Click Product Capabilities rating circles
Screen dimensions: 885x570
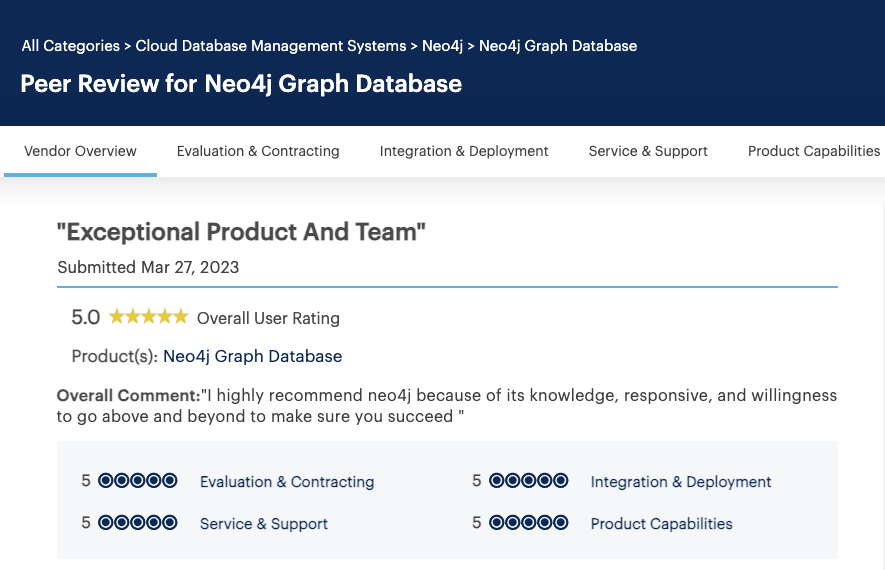pyautogui.click(x=528, y=523)
